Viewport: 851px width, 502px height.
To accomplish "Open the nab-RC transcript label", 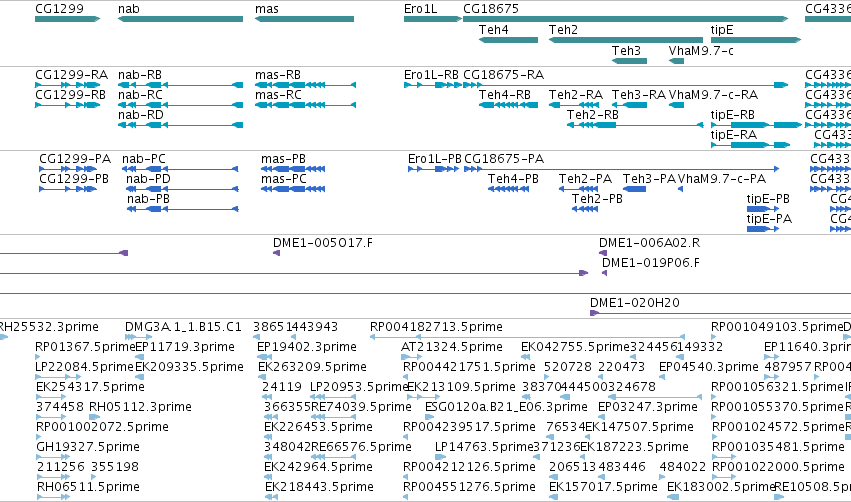I will click(141, 95).
